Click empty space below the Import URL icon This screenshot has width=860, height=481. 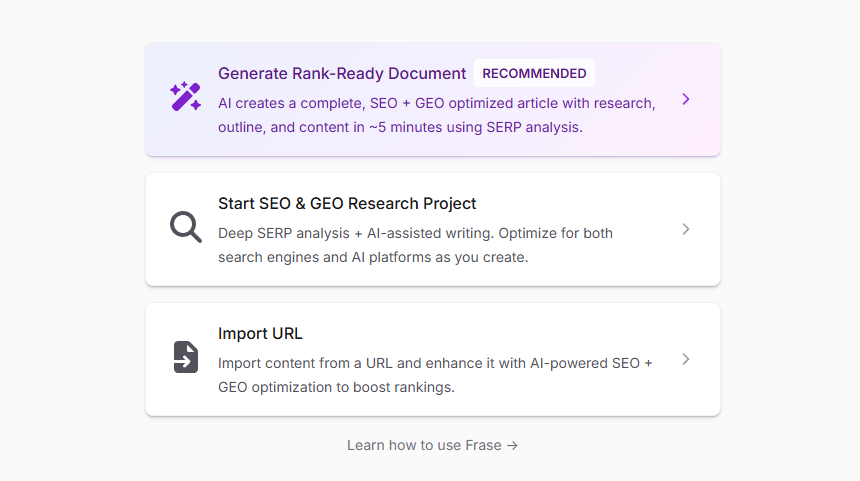point(186,397)
